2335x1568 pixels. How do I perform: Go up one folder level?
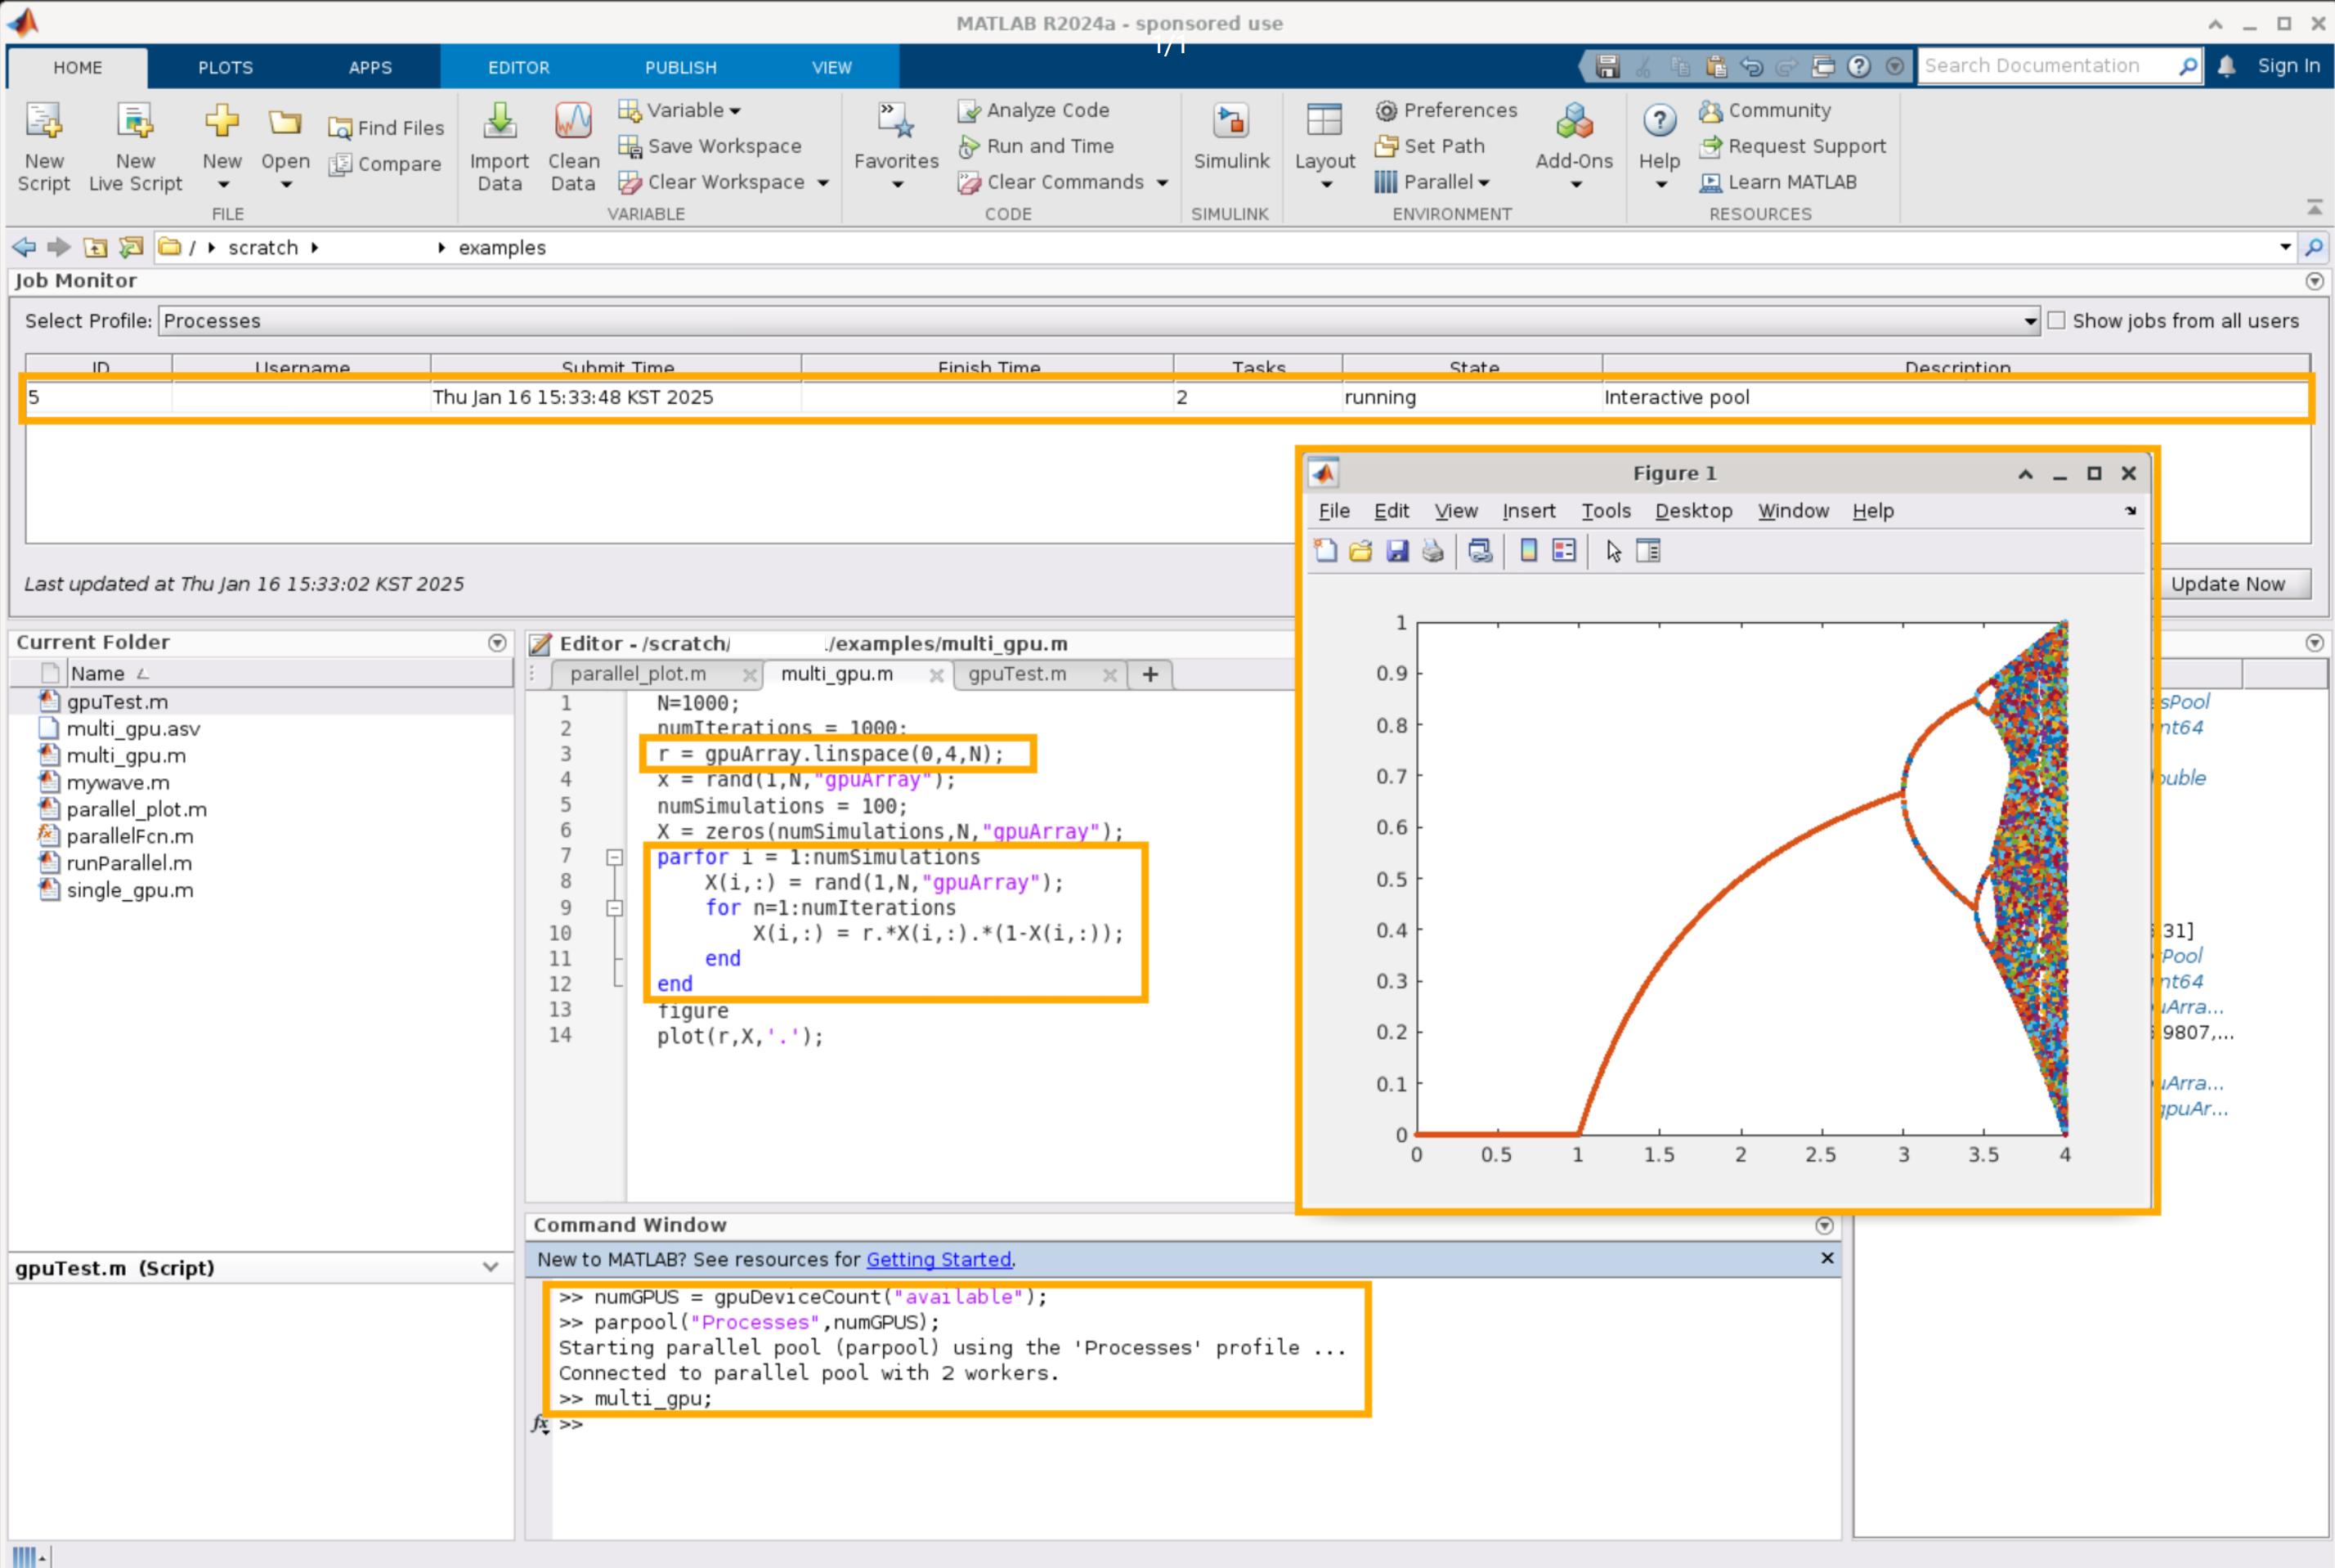point(95,247)
